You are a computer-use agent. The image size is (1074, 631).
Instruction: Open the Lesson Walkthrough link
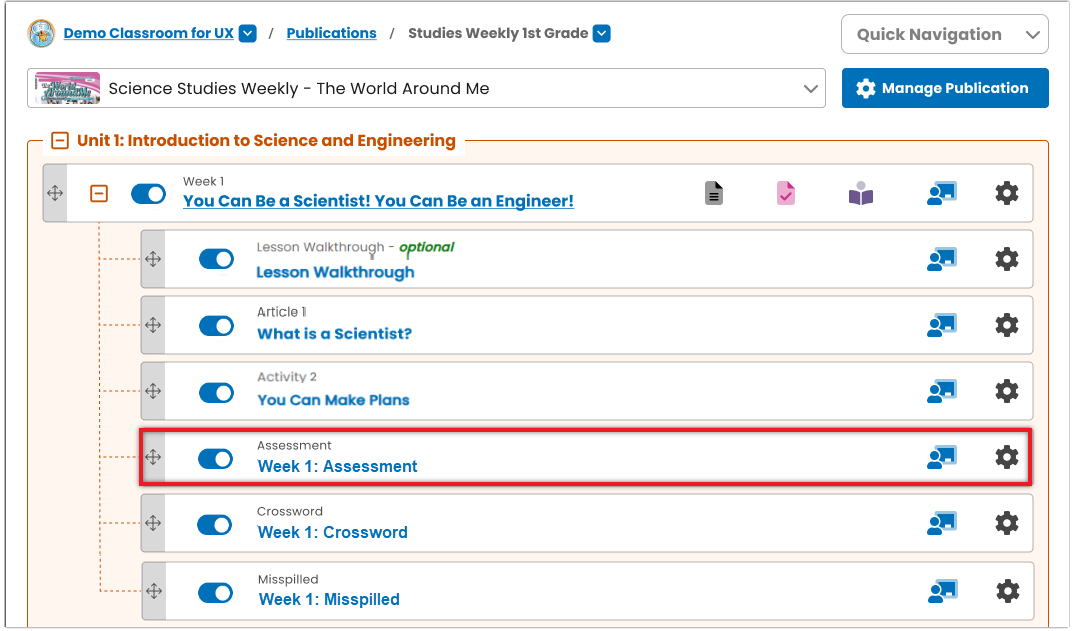coord(335,272)
